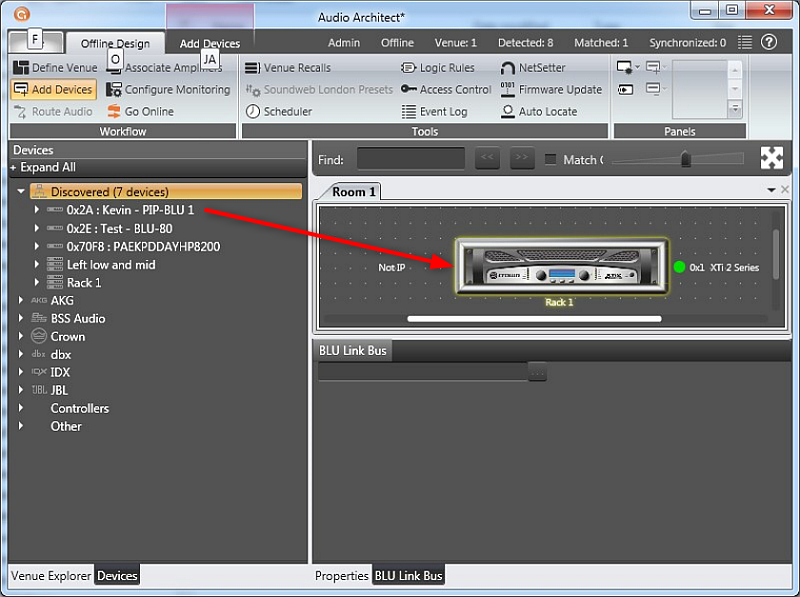
Task: Expand the Other category
Action: [20, 426]
